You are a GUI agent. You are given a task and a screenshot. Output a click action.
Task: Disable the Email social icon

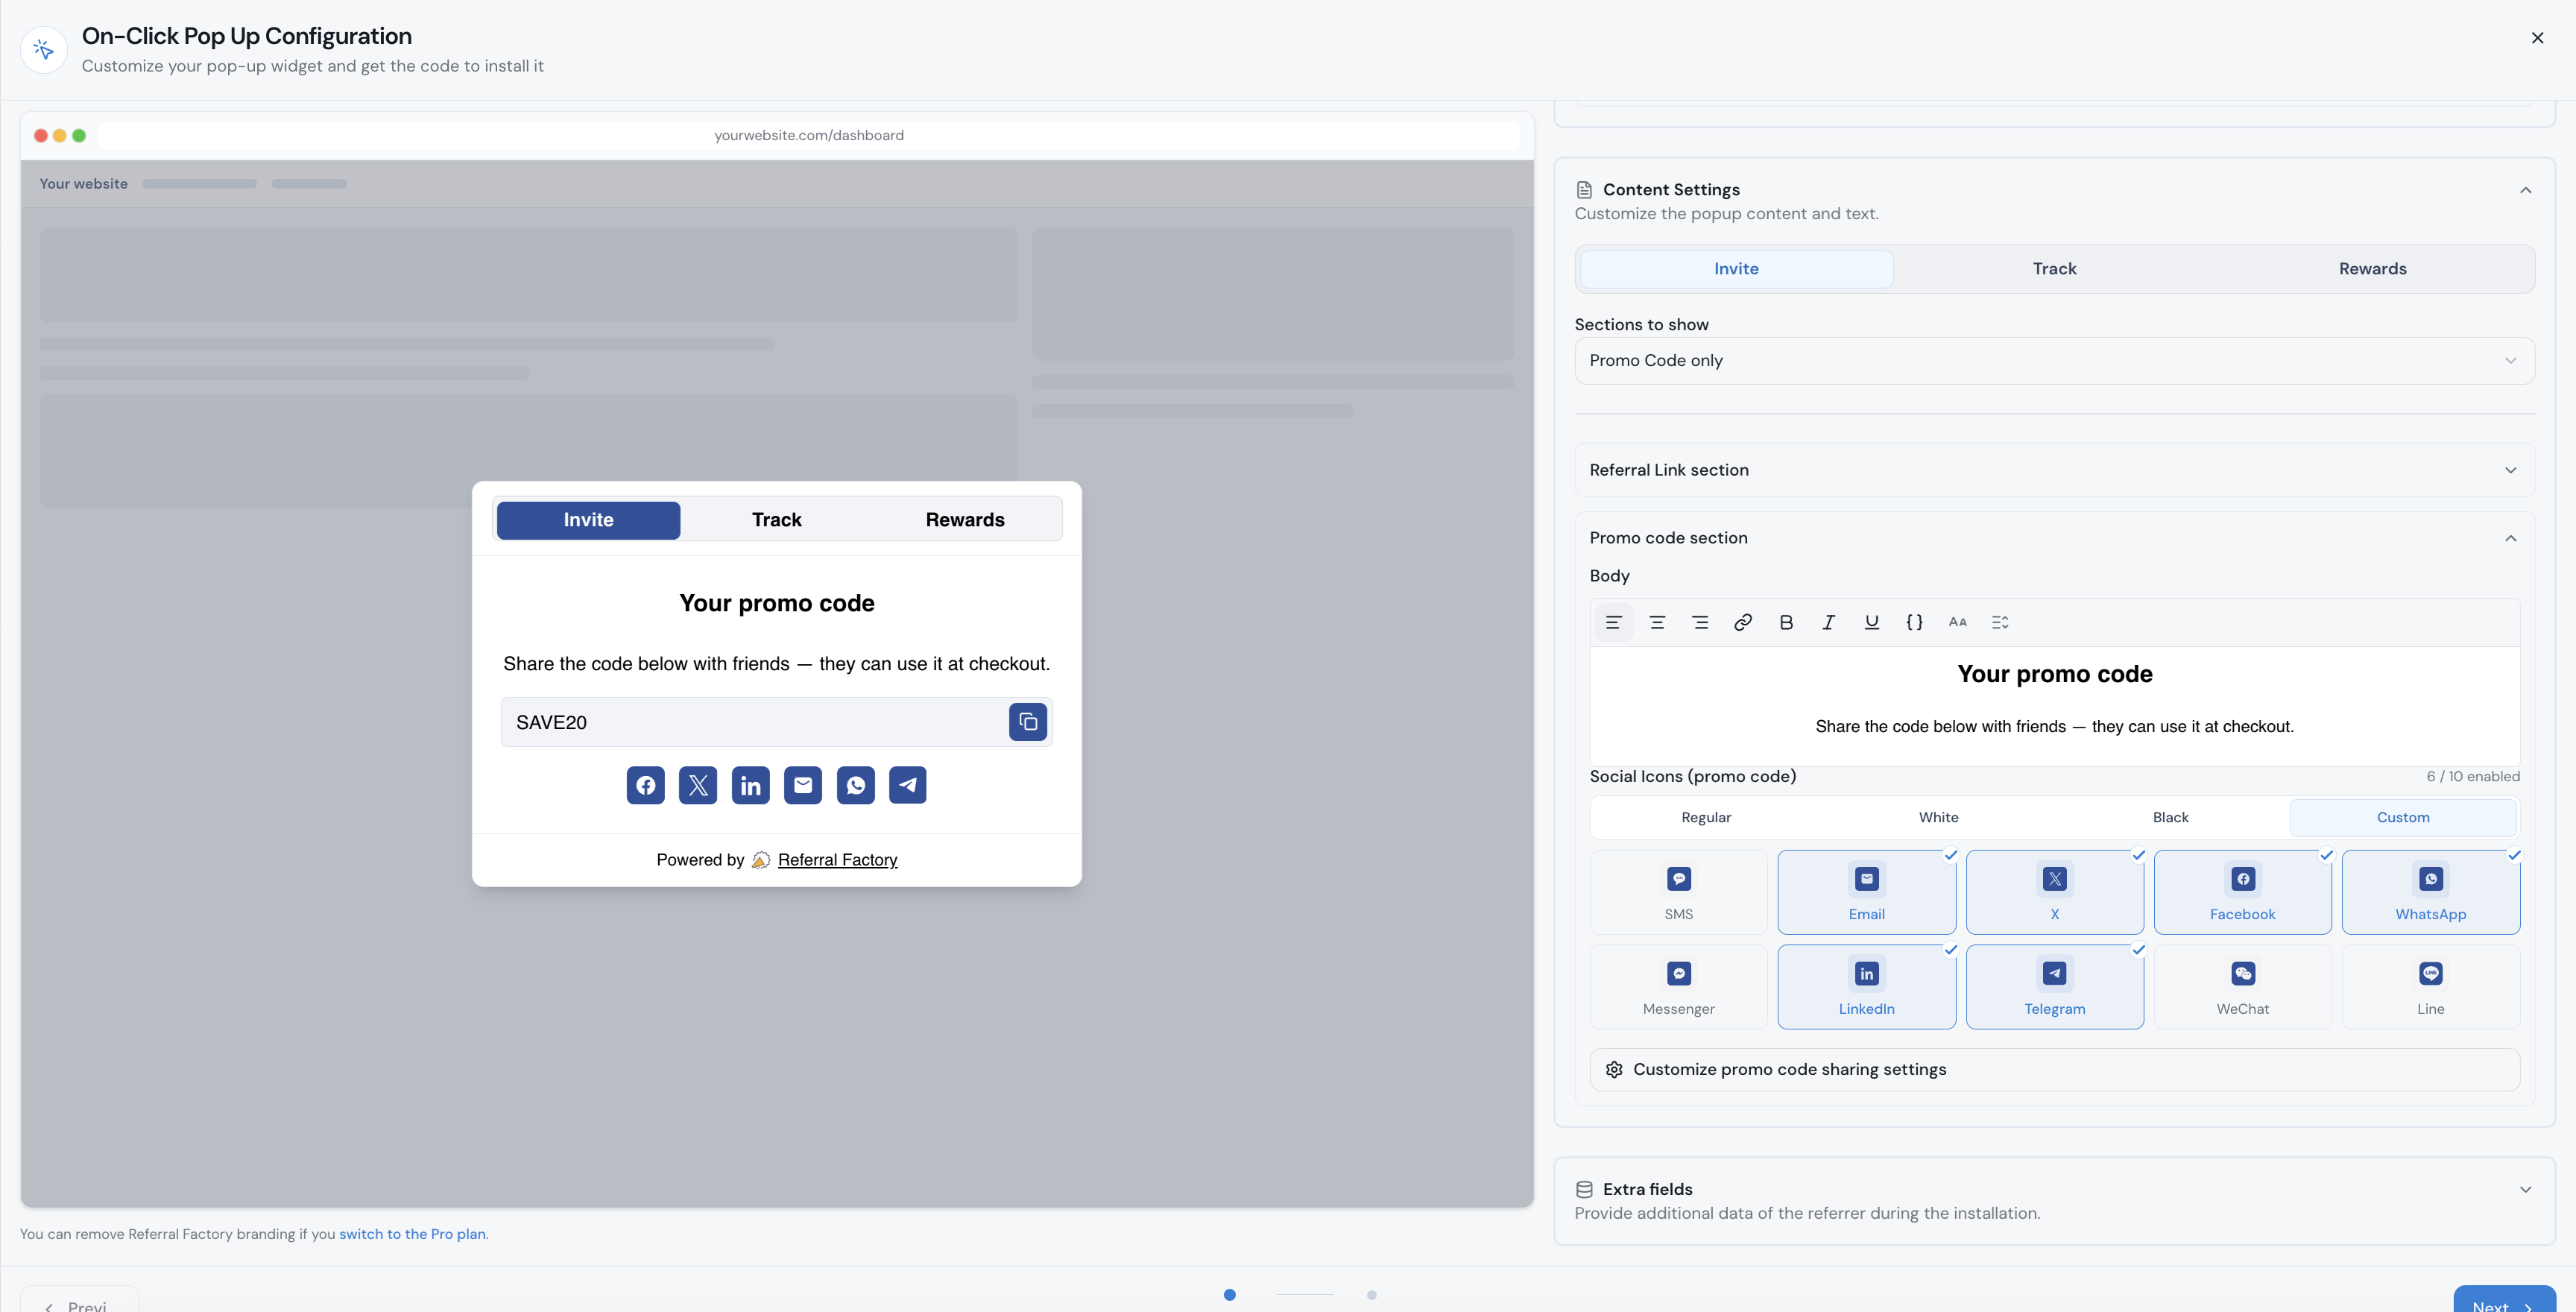(x=1867, y=892)
